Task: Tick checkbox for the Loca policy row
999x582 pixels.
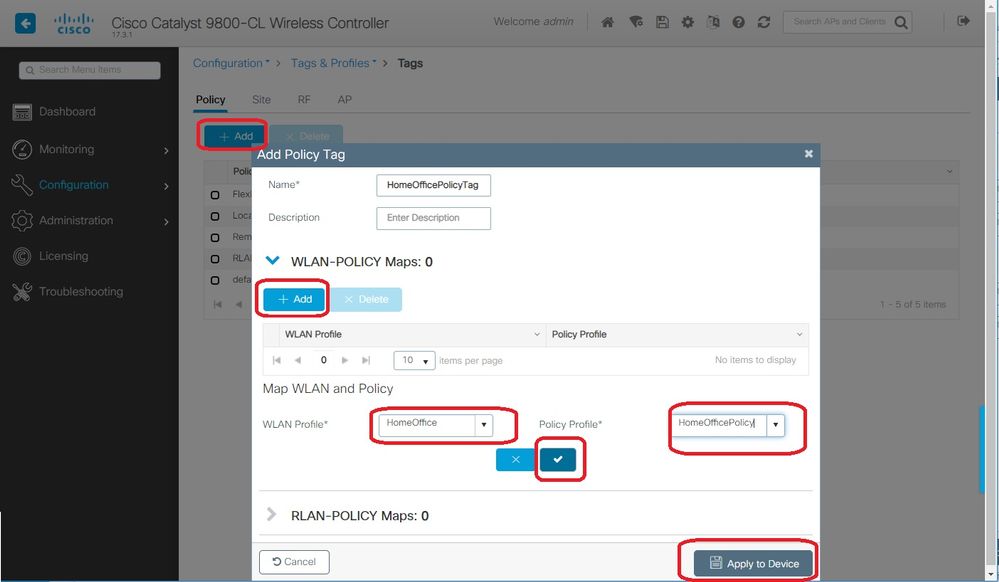Action: (x=215, y=216)
